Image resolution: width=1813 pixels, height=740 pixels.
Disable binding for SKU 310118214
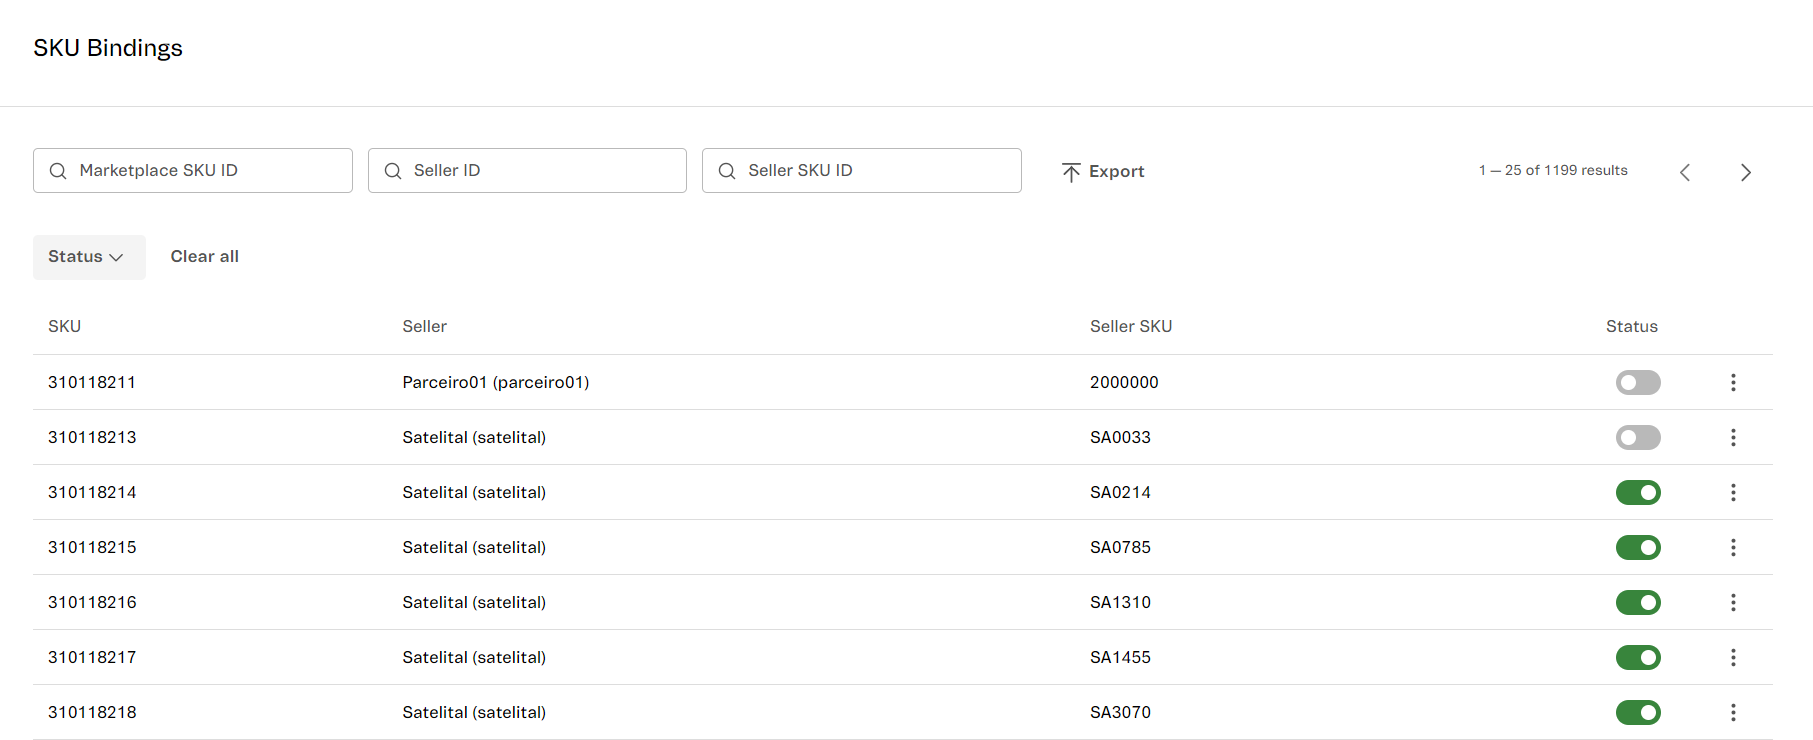1638,492
